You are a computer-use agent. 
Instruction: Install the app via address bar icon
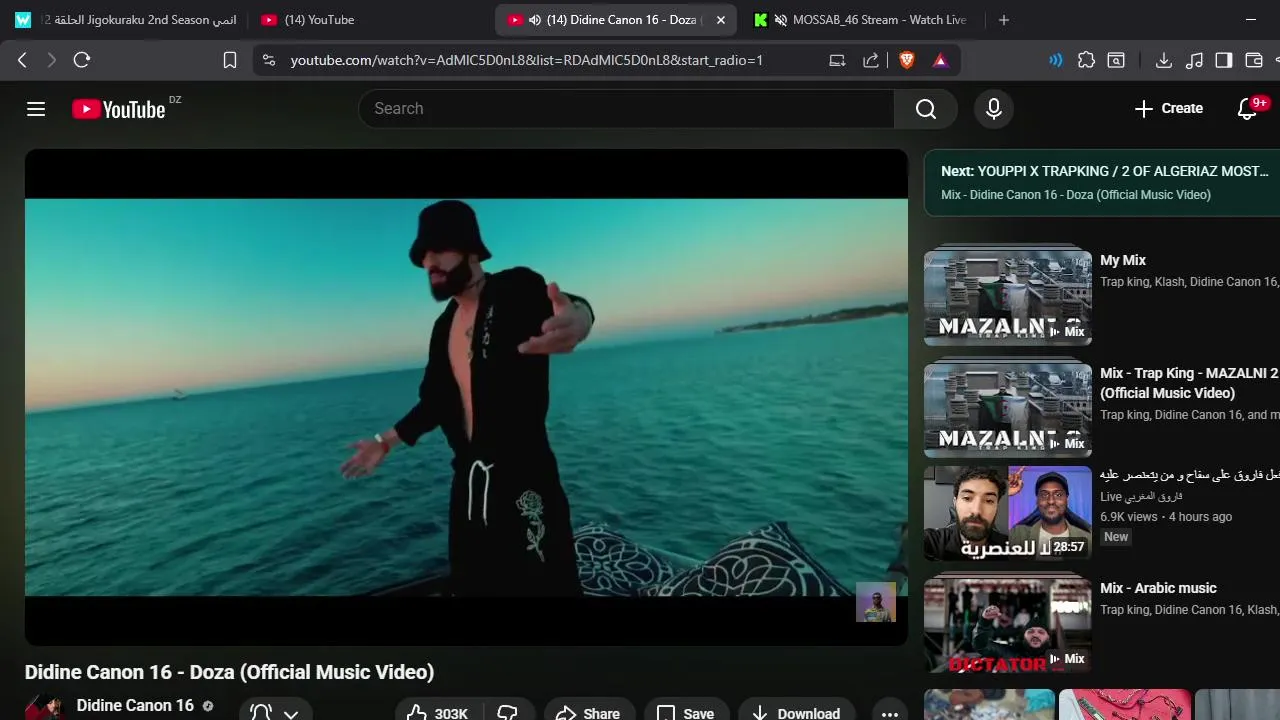point(837,60)
